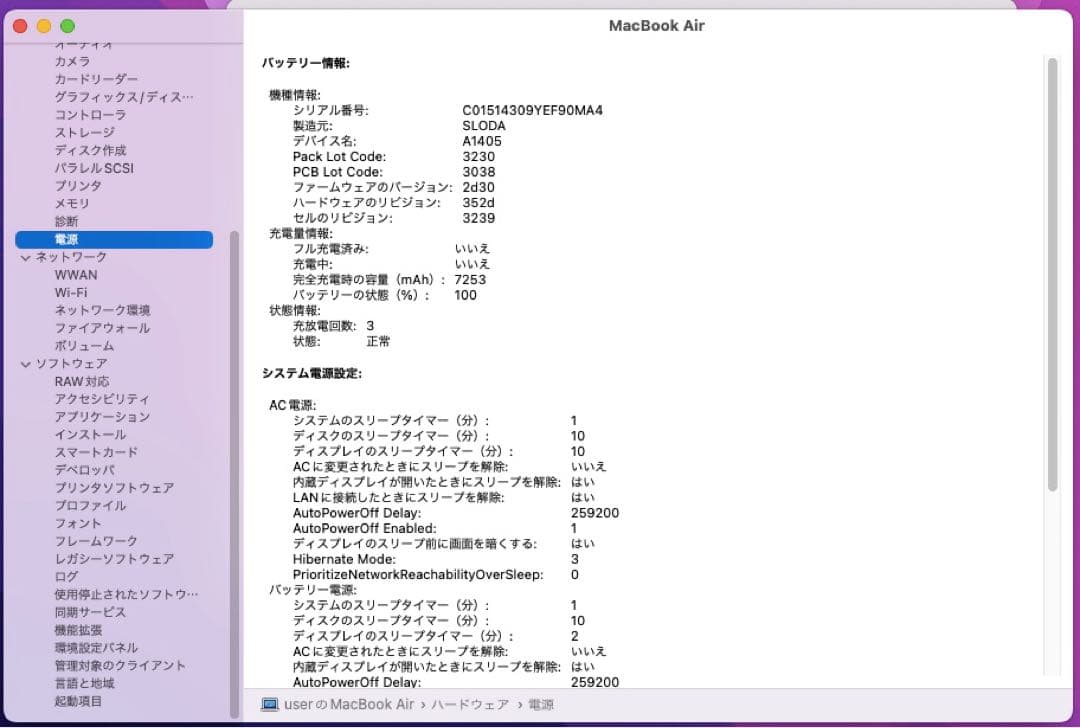
Task: Open 診断 in the sidebar
Action: (x=66, y=221)
